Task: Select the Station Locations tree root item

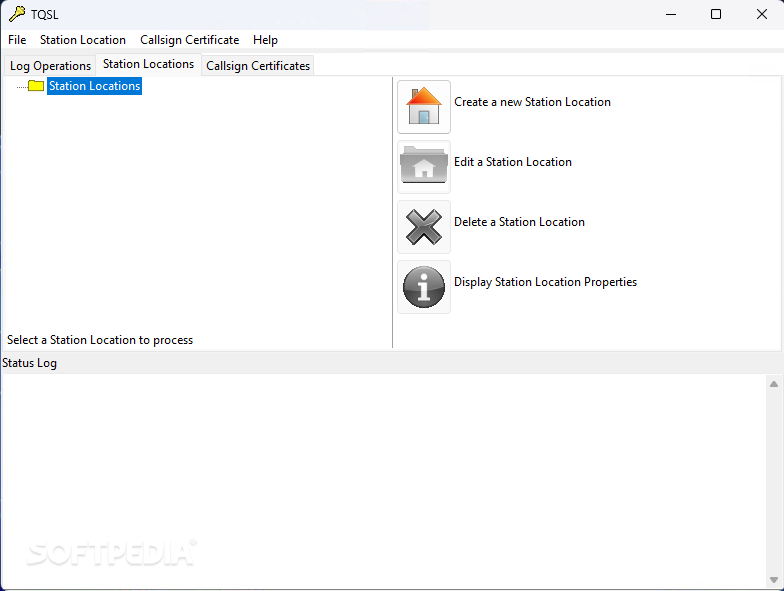Action: pyautogui.click(x=94, y=86)
